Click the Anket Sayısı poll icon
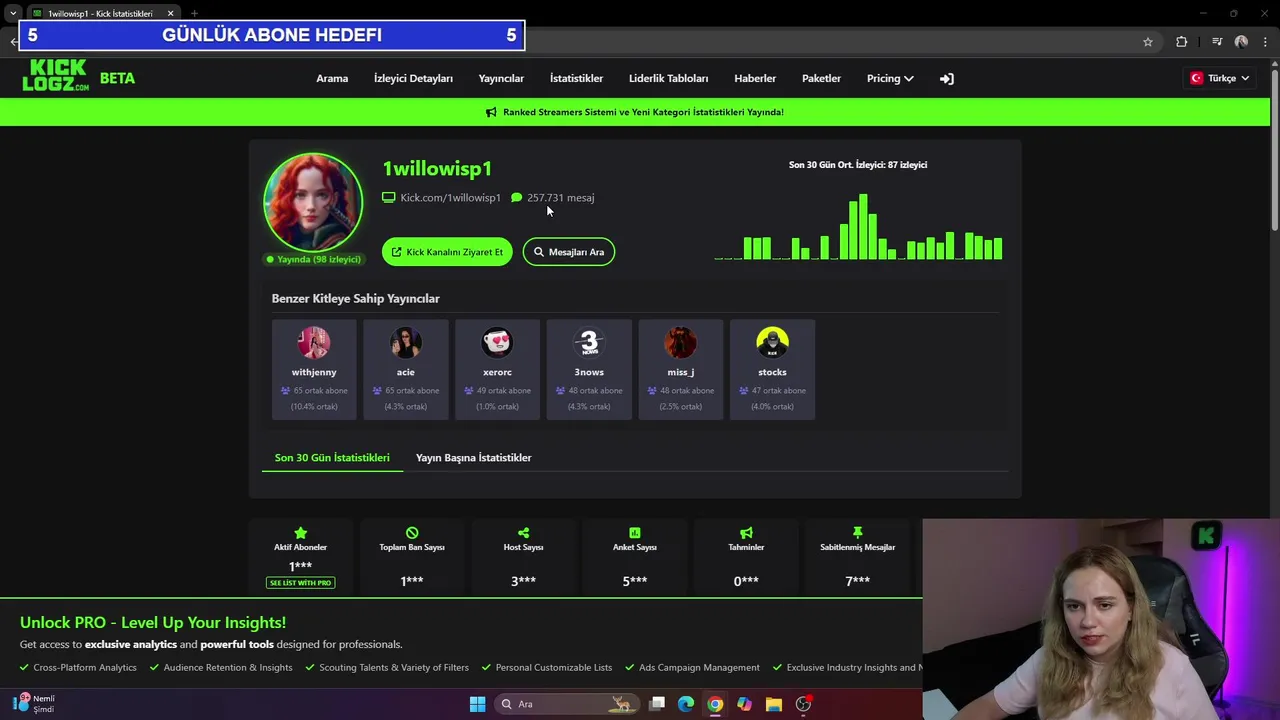 coord(635,533)
